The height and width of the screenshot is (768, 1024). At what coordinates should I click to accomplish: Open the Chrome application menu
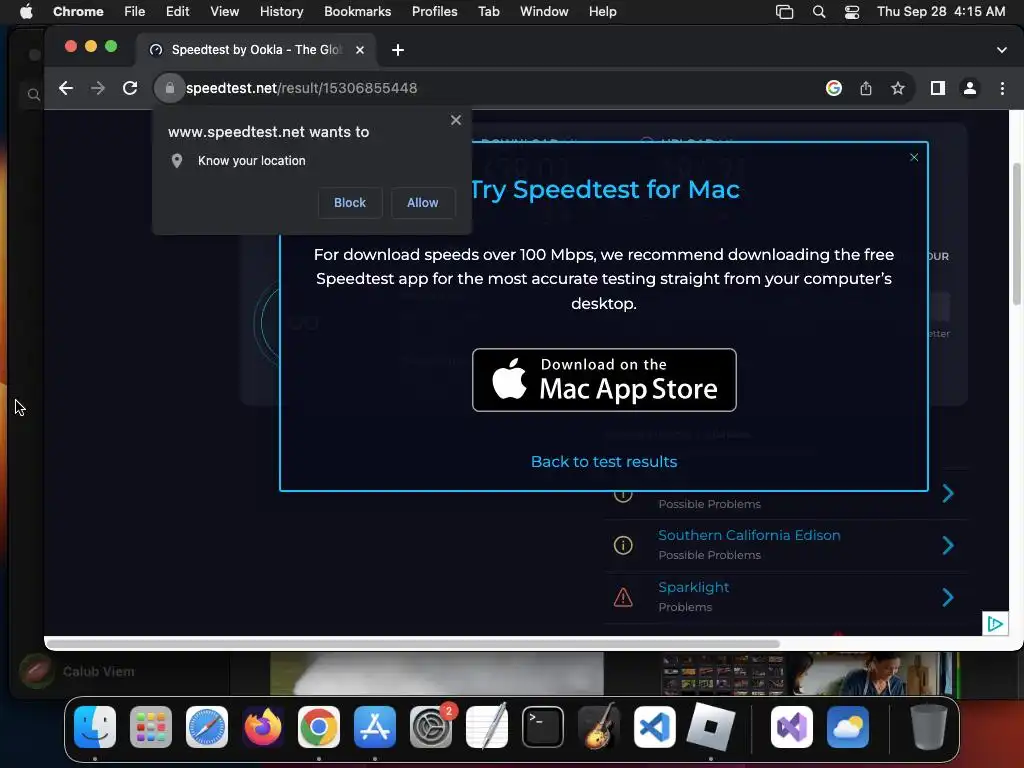(x=78, y=12)
